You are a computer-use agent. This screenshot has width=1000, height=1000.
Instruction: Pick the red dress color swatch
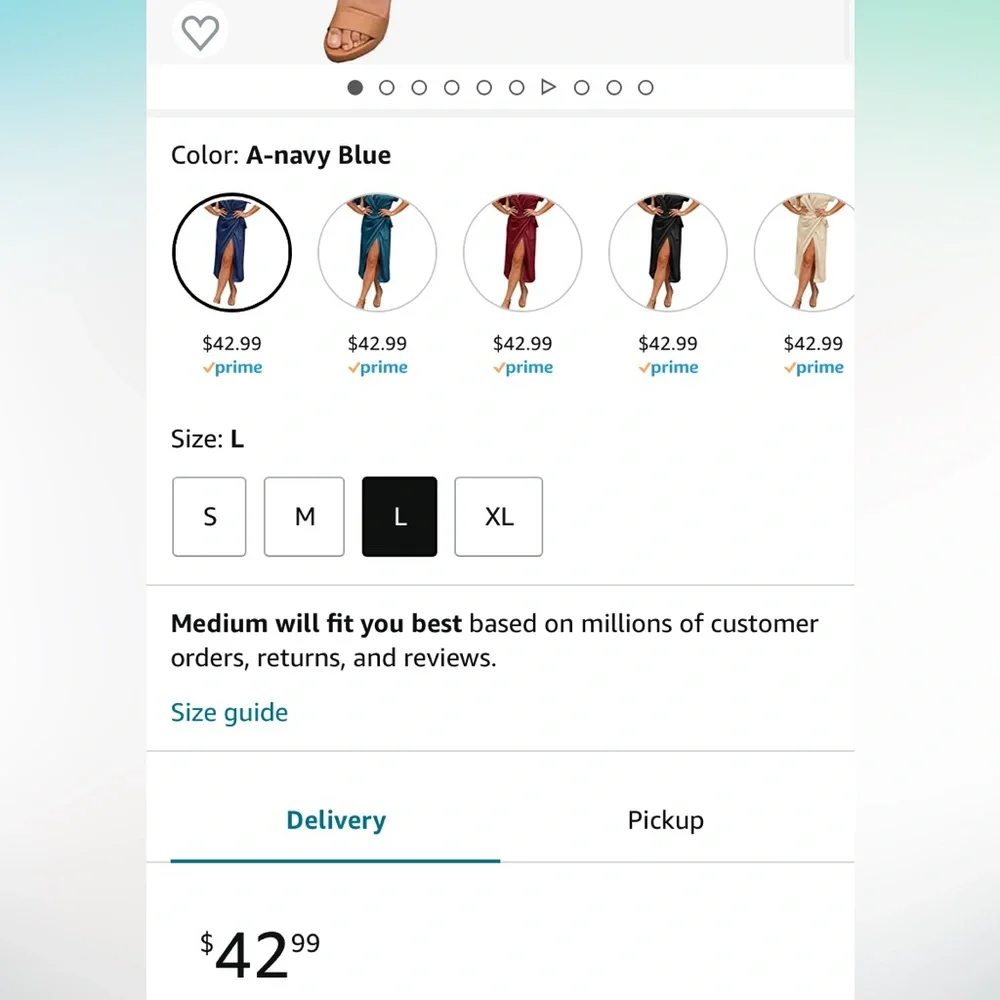click(522, 253)
